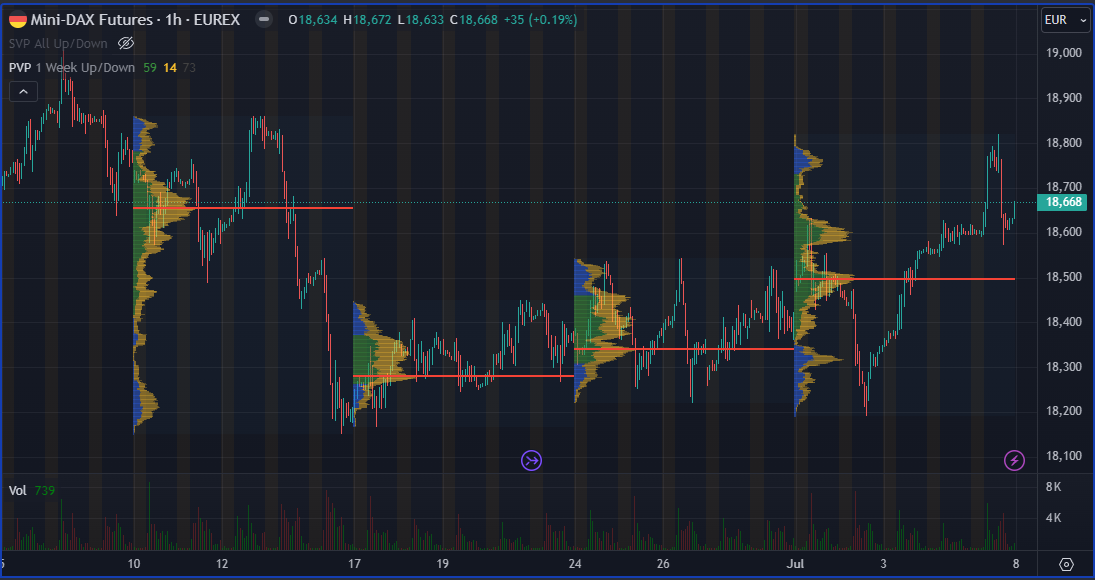Screen dimensions: 1095x580
Task: Click the 18,900 price axis label
Action: (1064, 98)
